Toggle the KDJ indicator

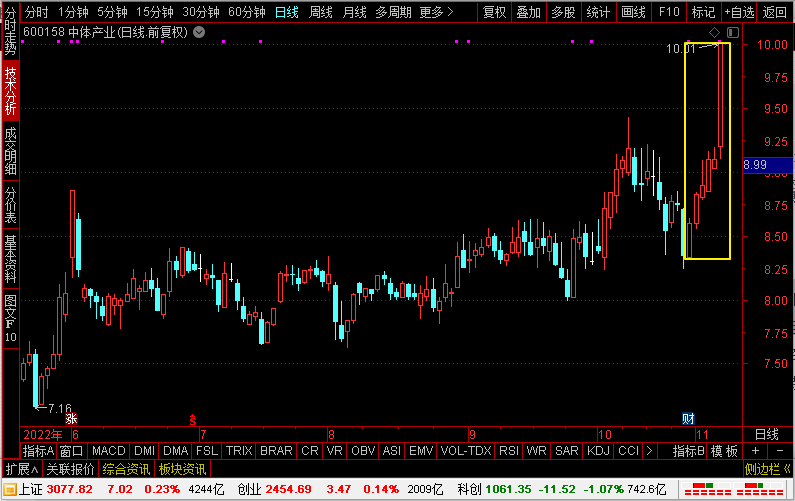tap(597, 451)
